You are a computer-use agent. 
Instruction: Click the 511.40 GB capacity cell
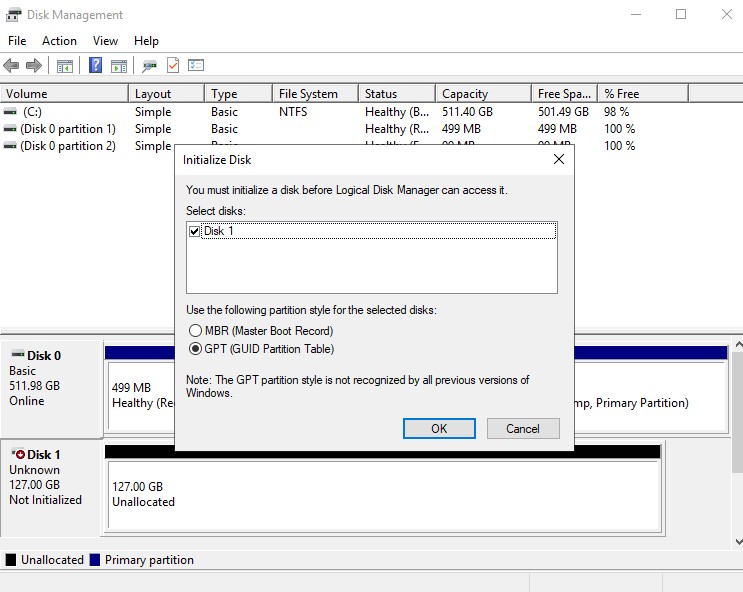(x=467, y=112)
